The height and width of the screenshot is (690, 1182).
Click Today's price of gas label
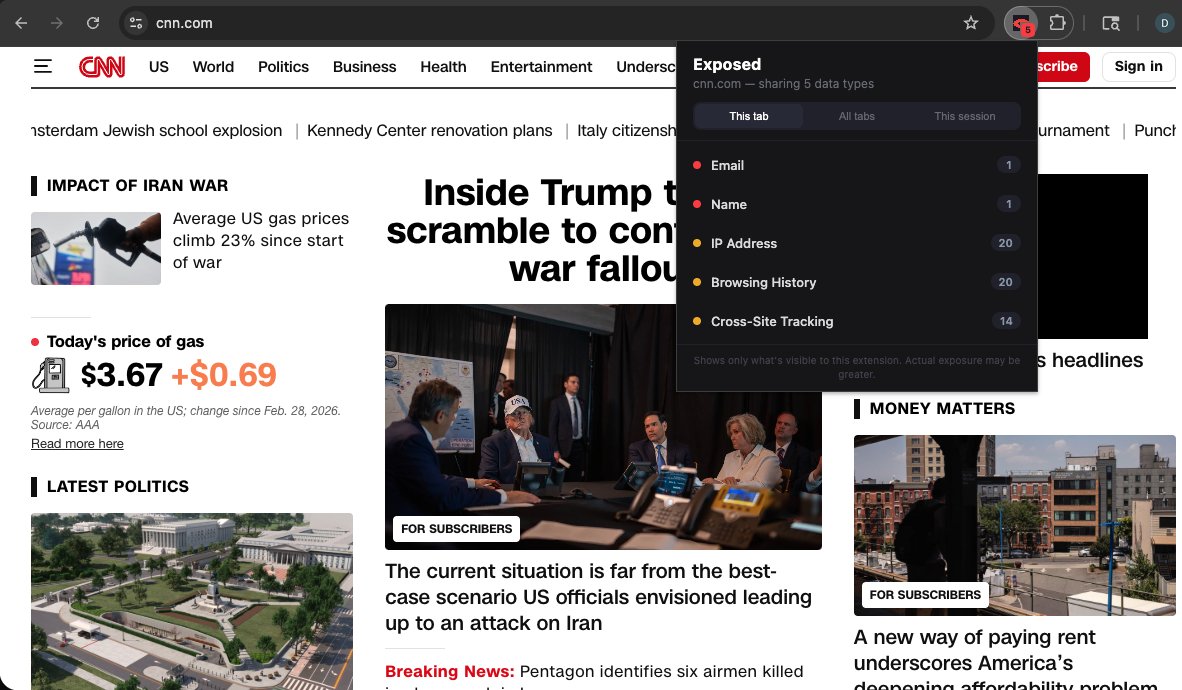125,342
